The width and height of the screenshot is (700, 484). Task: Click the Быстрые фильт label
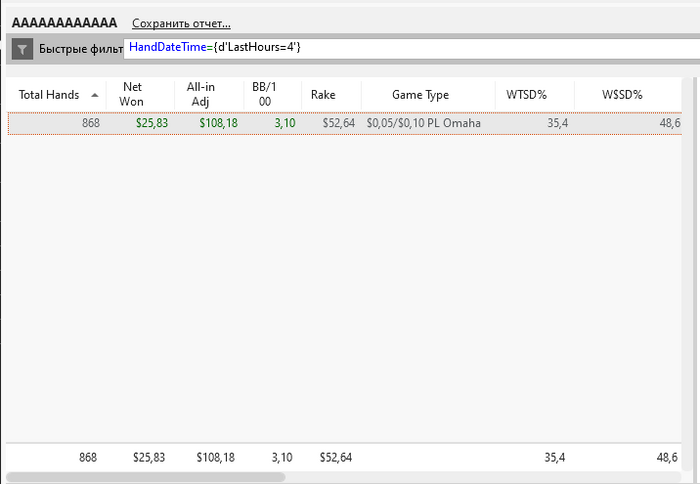pos(81,49)
